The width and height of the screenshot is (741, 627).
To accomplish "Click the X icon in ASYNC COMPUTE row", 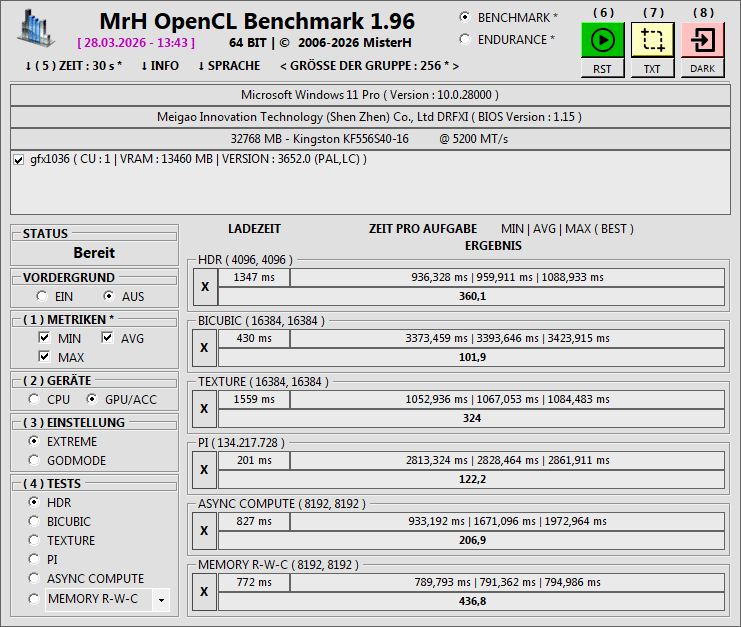I will 205,531.
